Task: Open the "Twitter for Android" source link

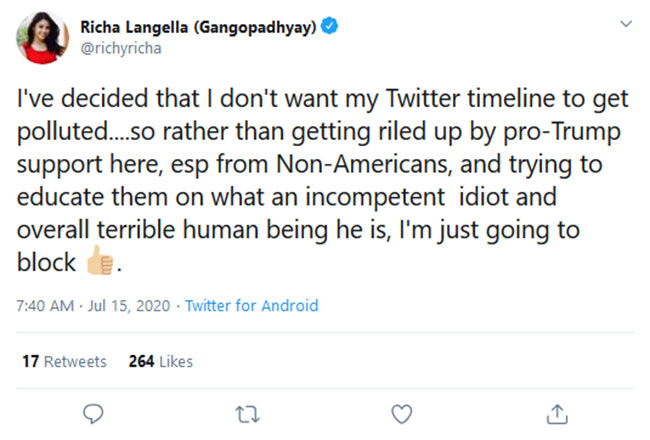Action: point(252,306)
